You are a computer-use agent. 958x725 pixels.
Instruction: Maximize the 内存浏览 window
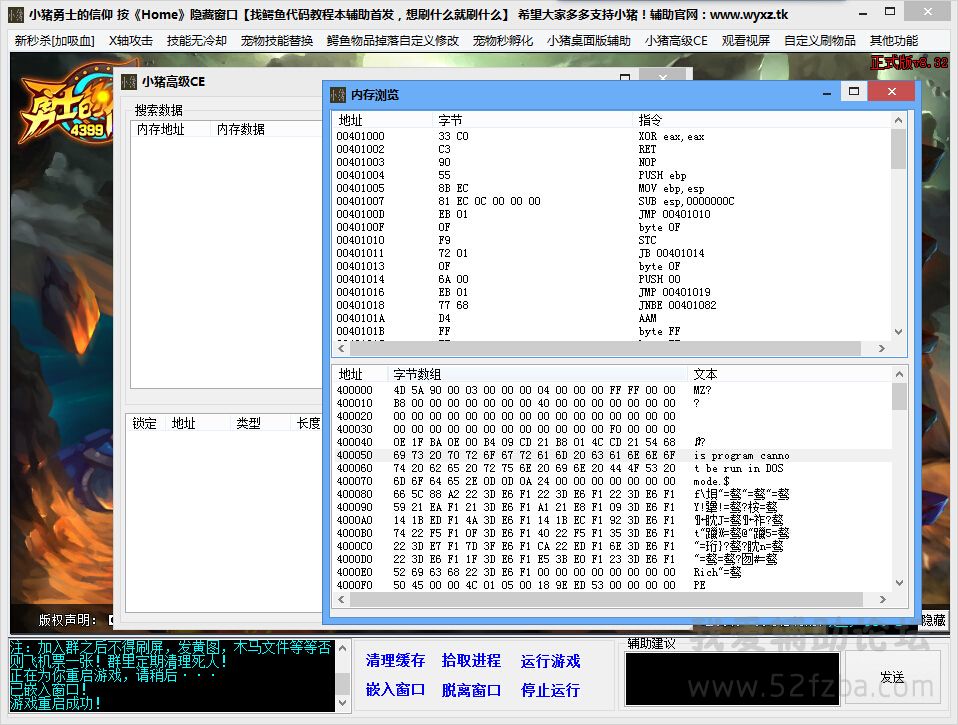[853, 92]
